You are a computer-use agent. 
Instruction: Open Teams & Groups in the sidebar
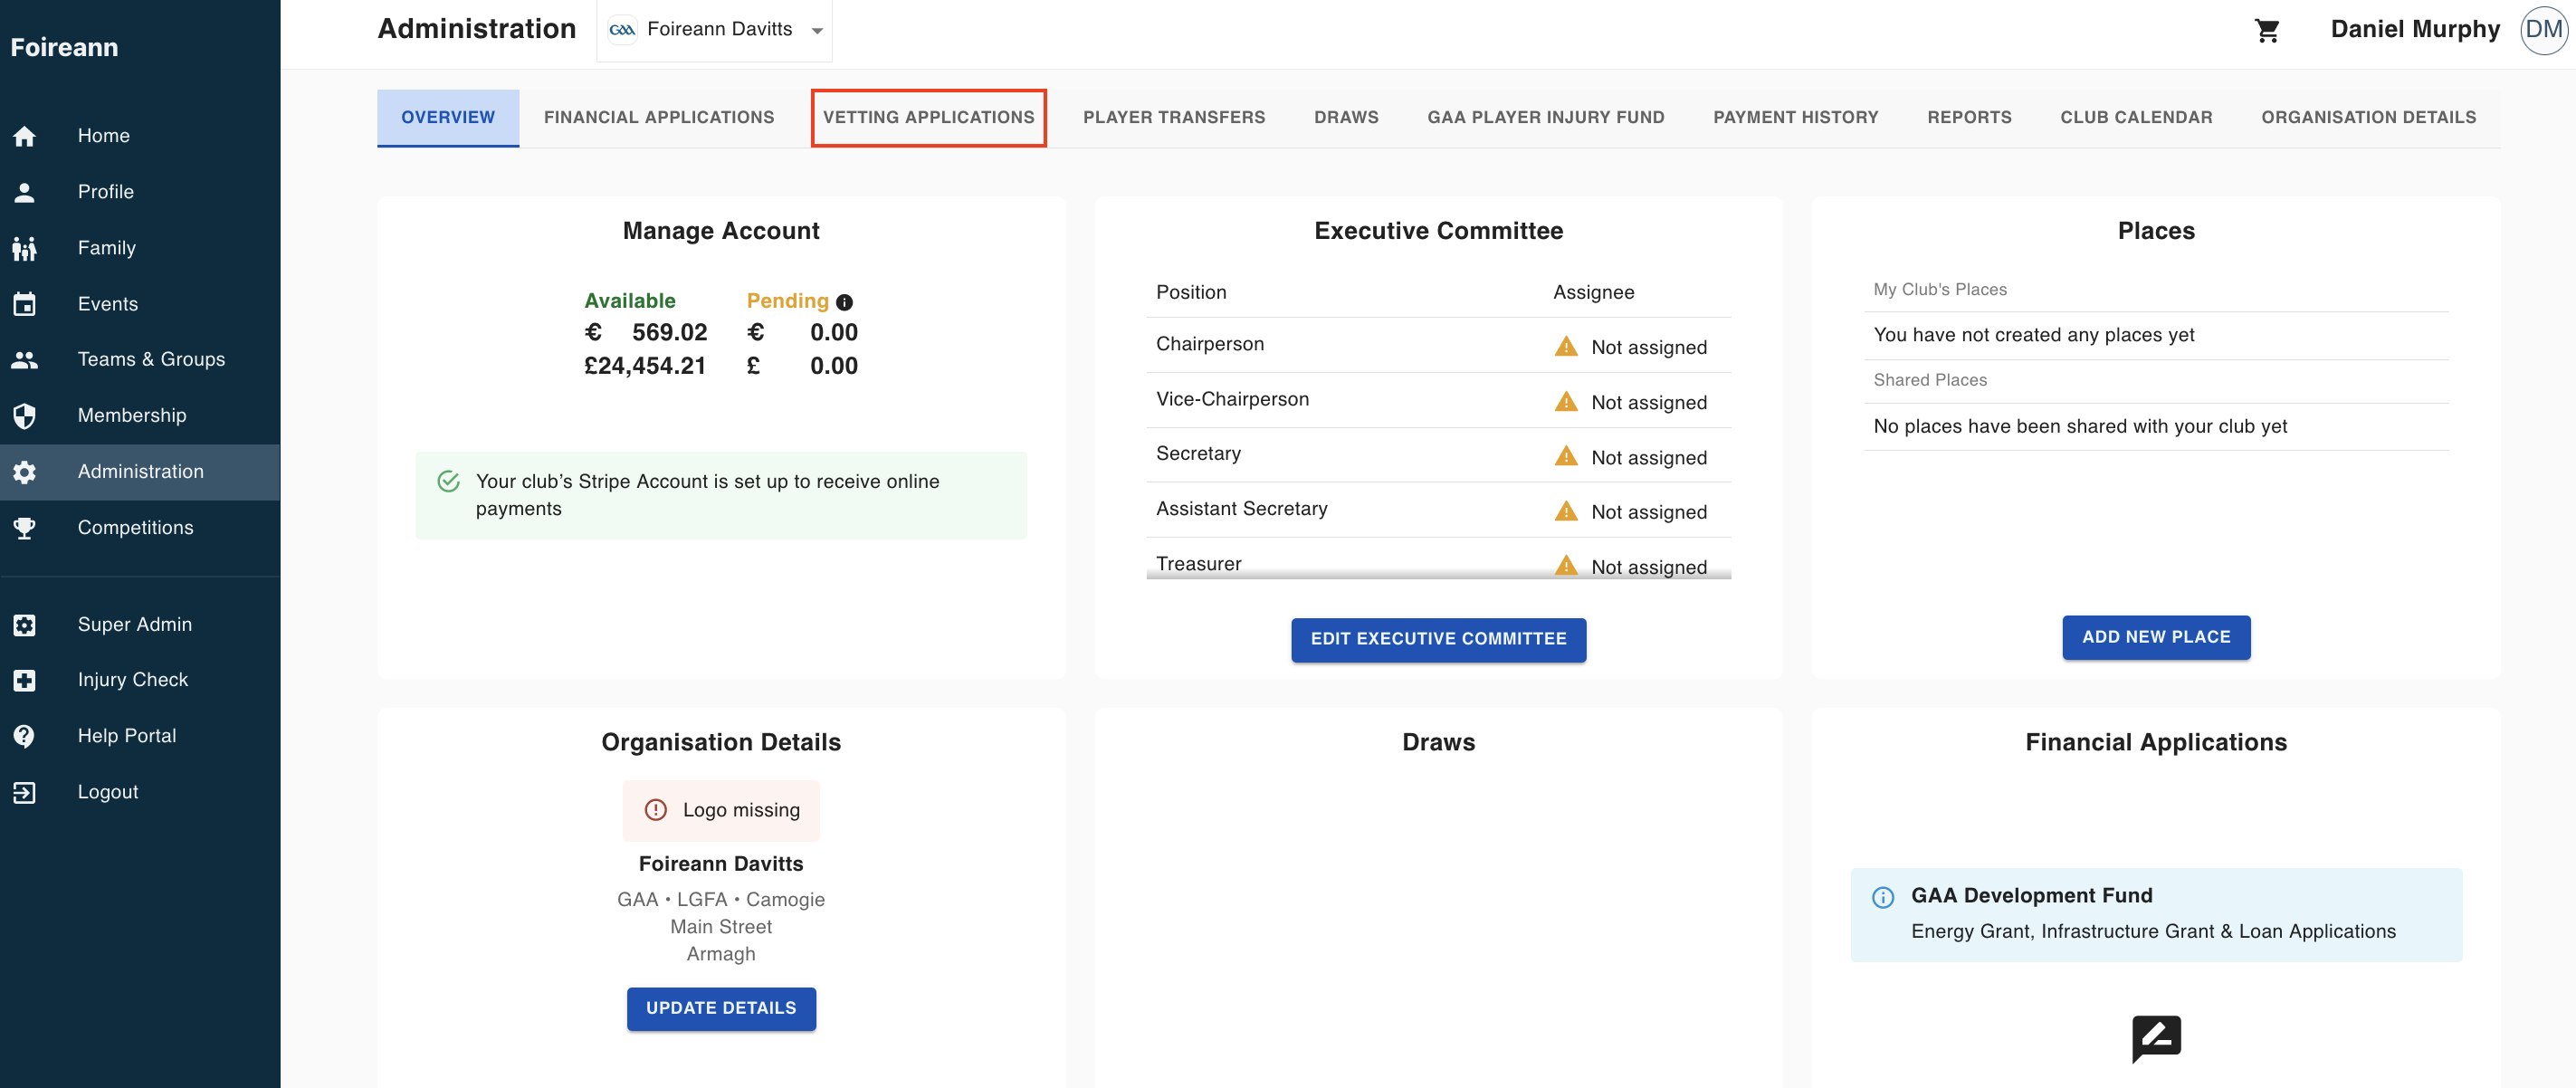coord(140,360)
